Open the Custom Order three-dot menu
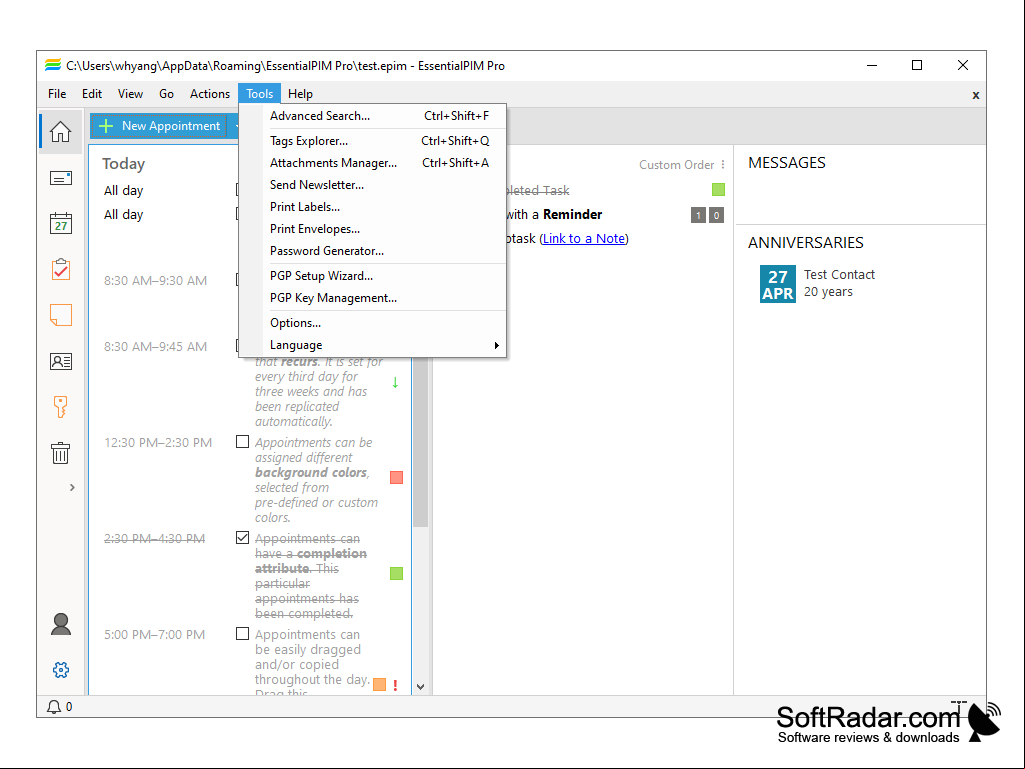The width and height of the screenshot is (1025, 769). point(723,165)
